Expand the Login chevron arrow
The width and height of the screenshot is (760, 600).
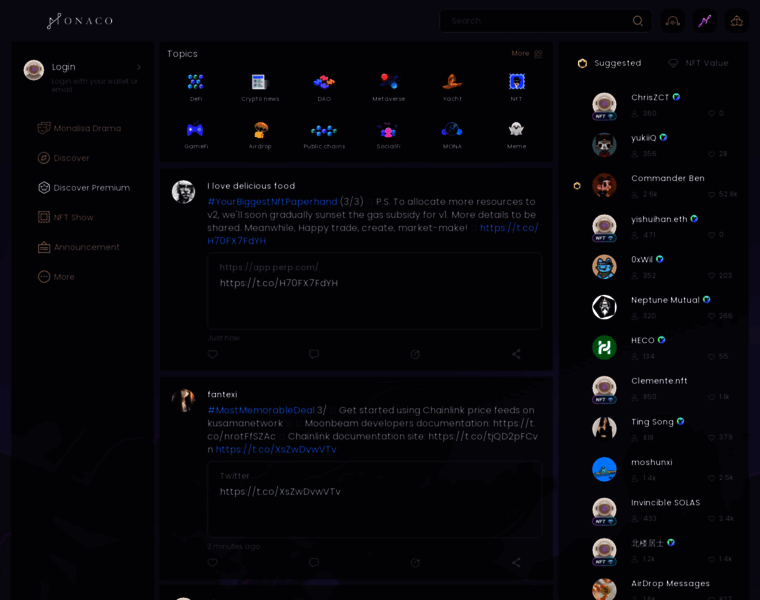click(x=139, y=67)
